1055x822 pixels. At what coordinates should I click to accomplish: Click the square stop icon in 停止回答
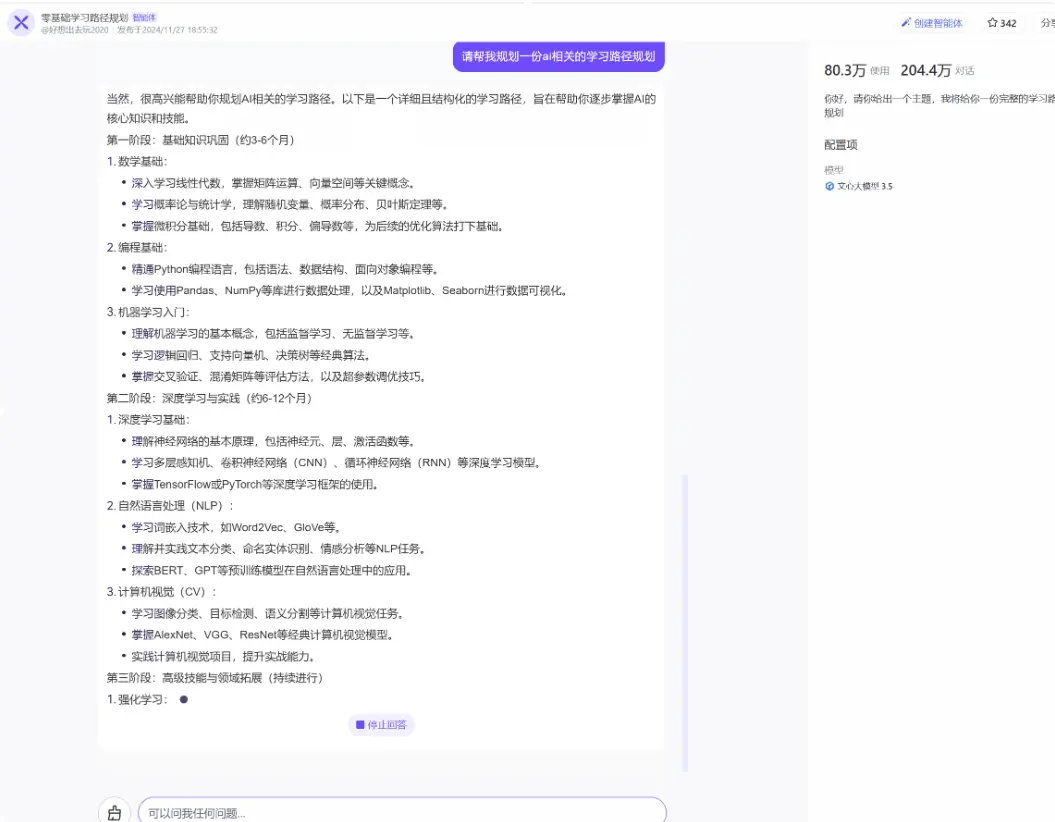[361, 724]
